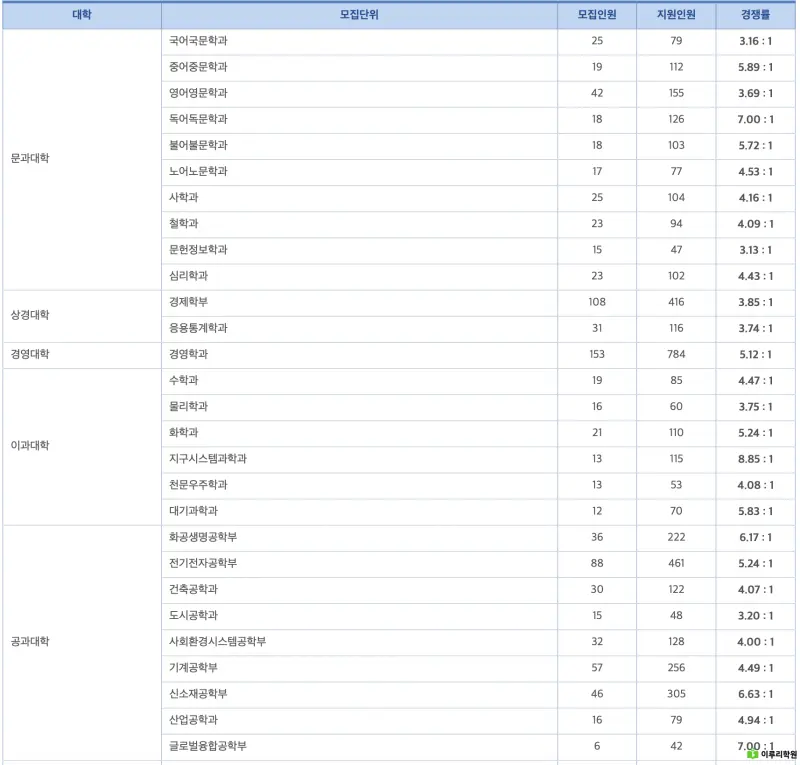
Task: Select the 전기전자공학부 department cell
Action: [x=359, y=563]
